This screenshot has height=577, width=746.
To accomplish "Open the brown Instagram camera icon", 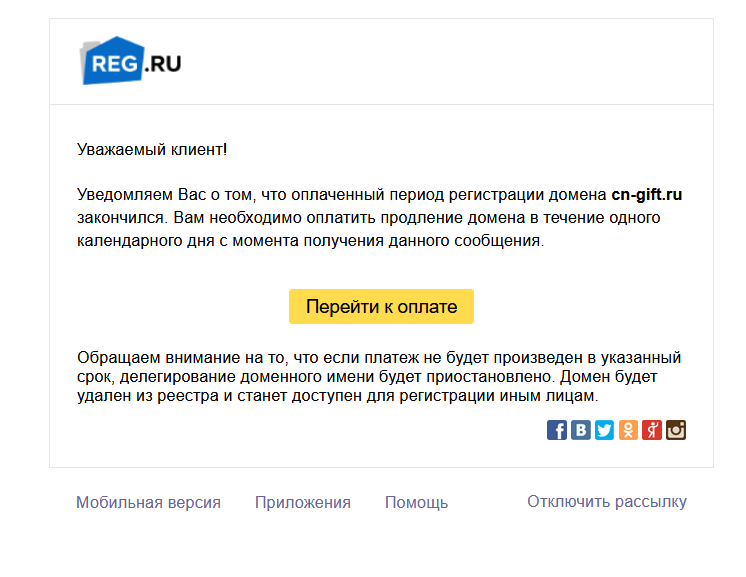I will click(676, 430).
